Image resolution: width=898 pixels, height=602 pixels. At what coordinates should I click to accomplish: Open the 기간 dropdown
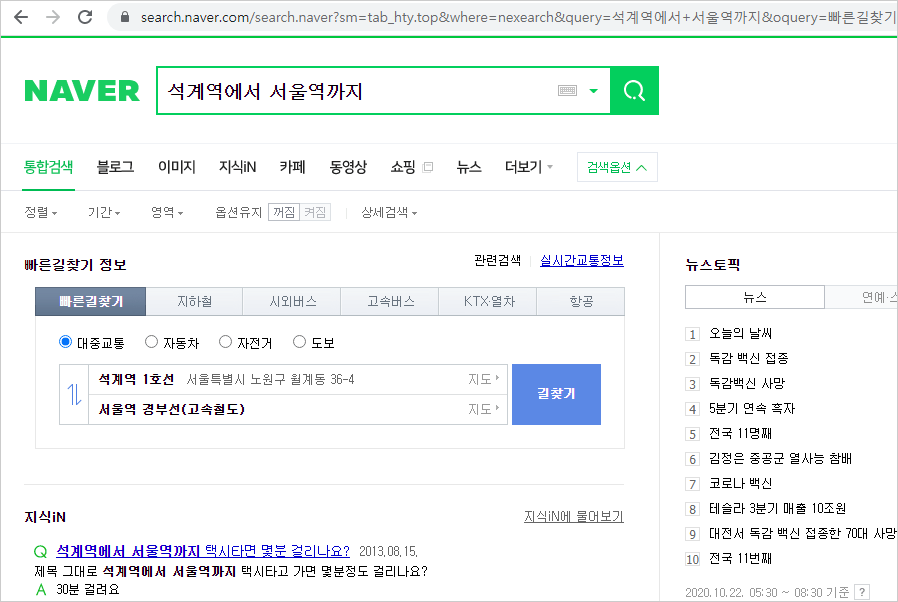[x=104, y=213]
